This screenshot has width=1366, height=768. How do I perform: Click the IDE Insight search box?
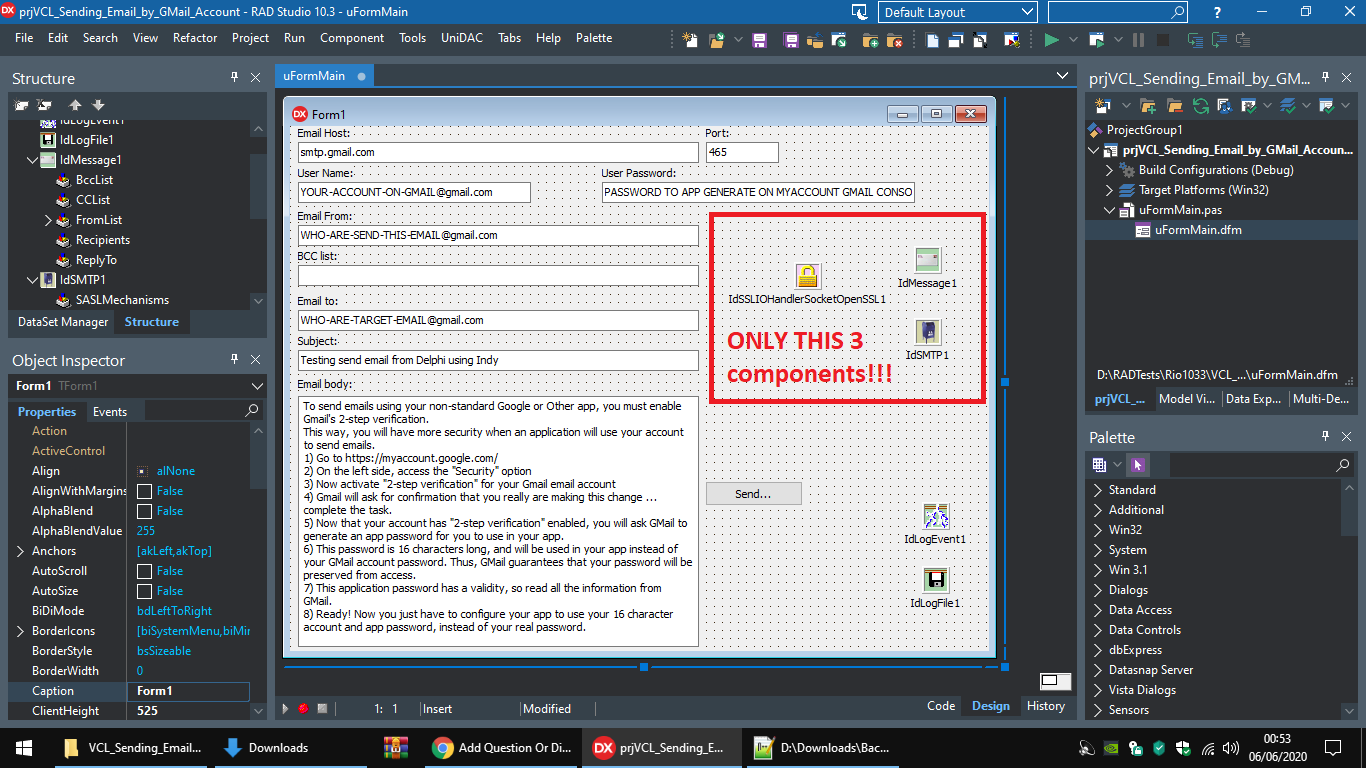pos(1118,12)
